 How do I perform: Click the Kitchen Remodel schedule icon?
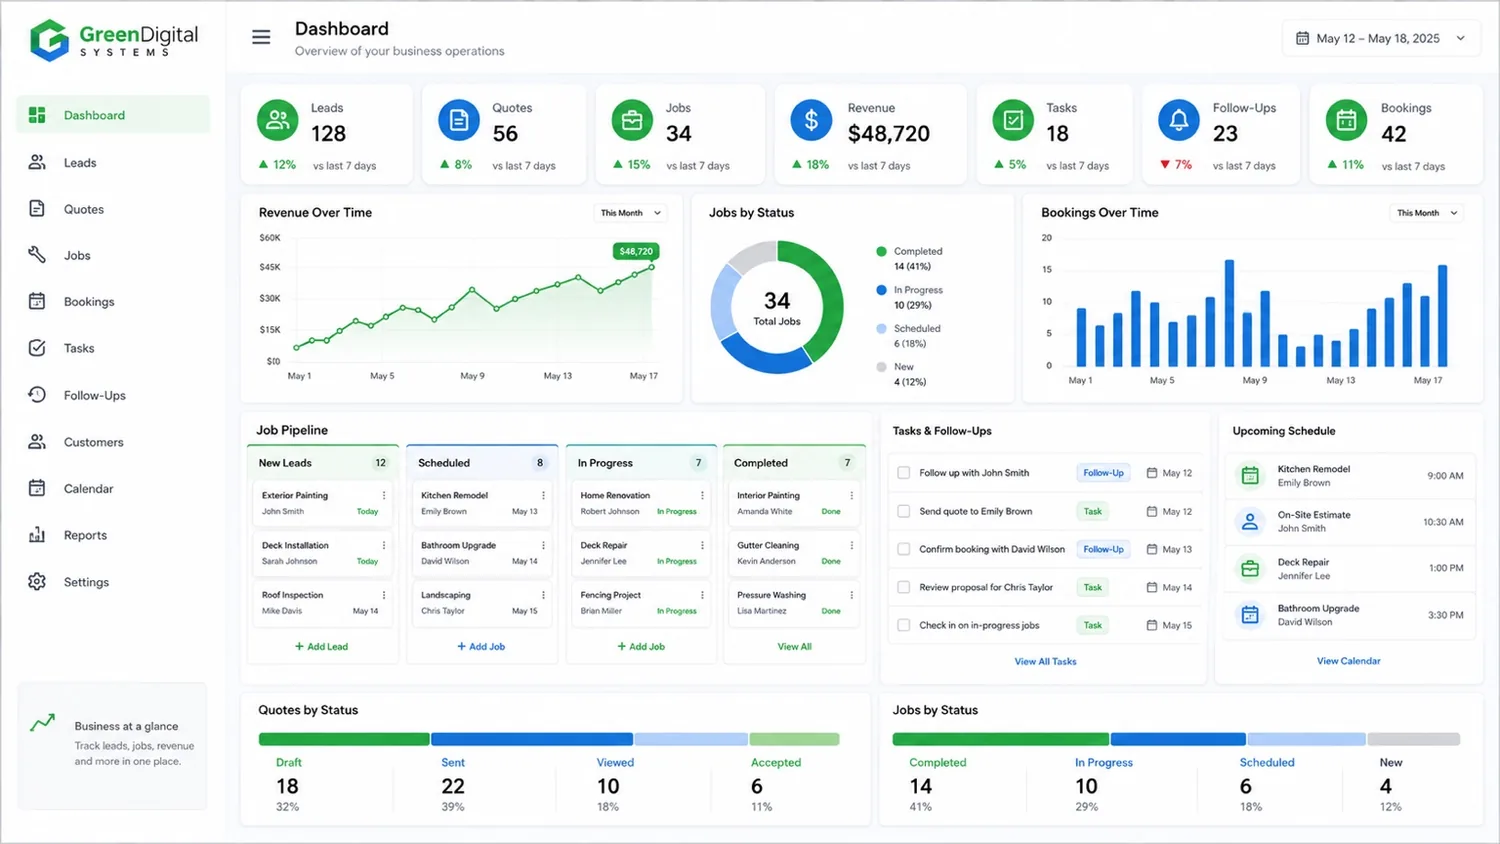pos(1250,476)
